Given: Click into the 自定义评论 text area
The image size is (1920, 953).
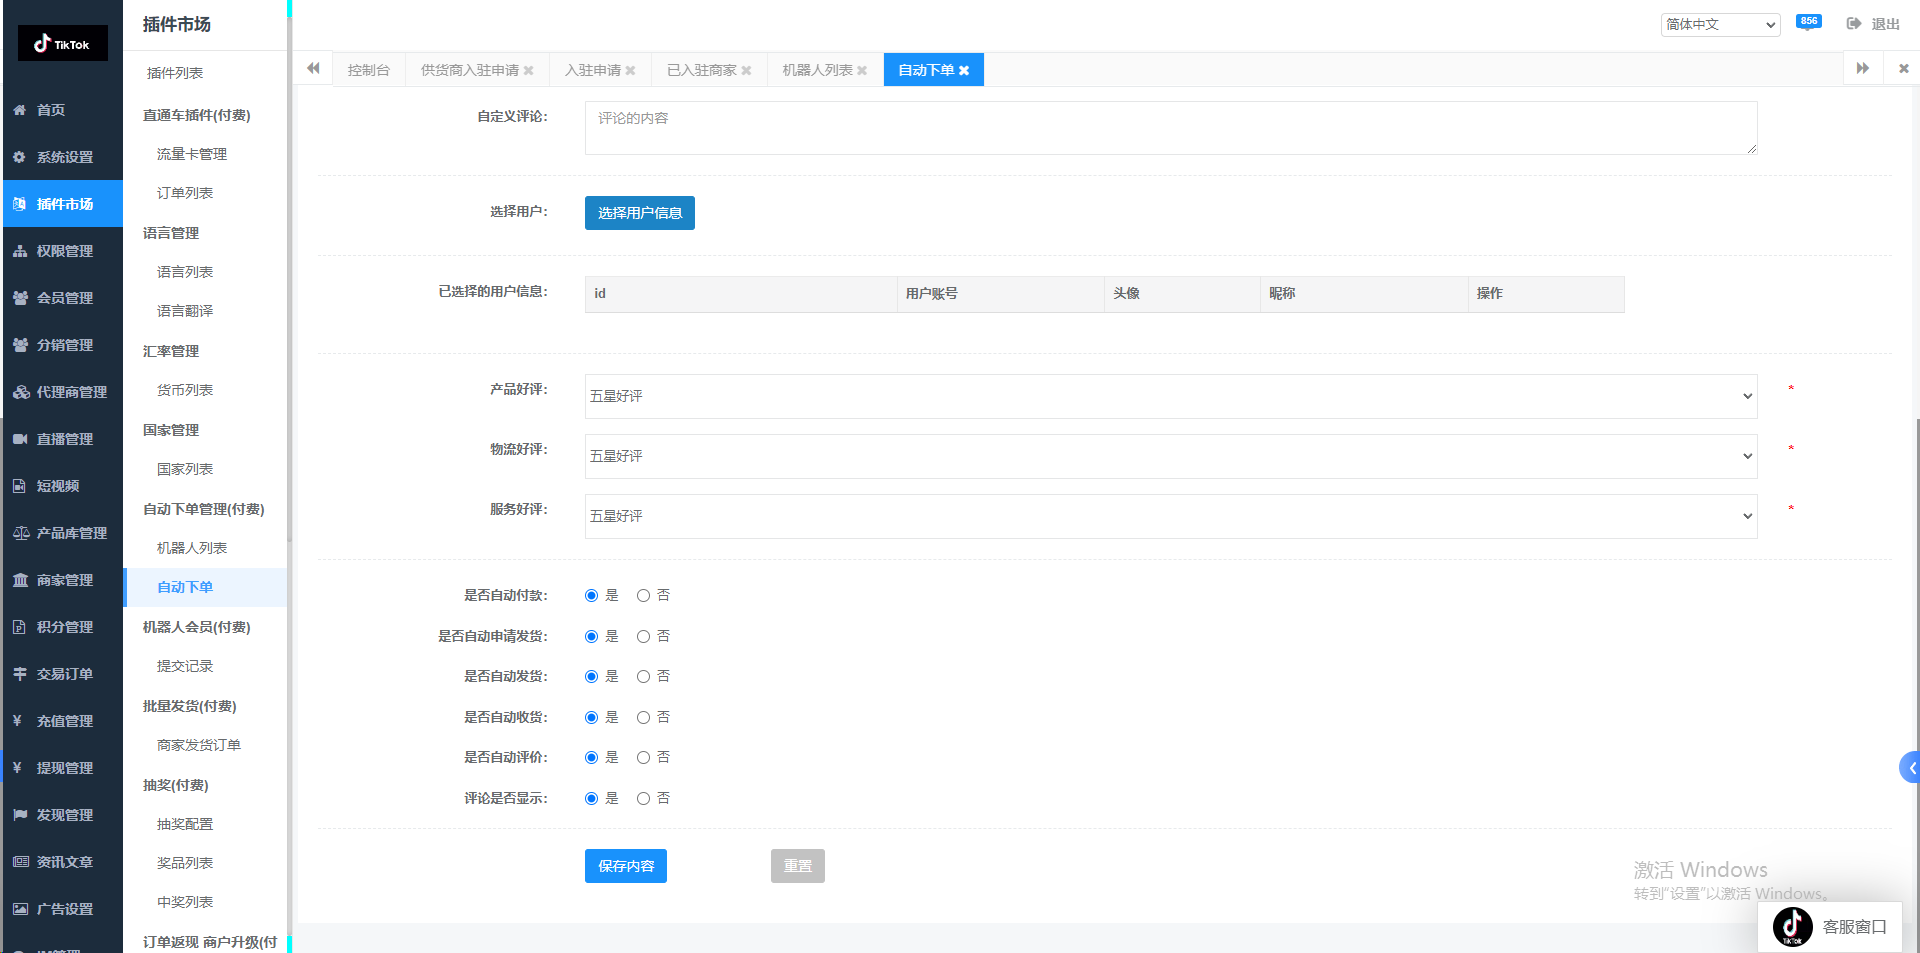Looking at the screenshot, I should point(1170,128).
